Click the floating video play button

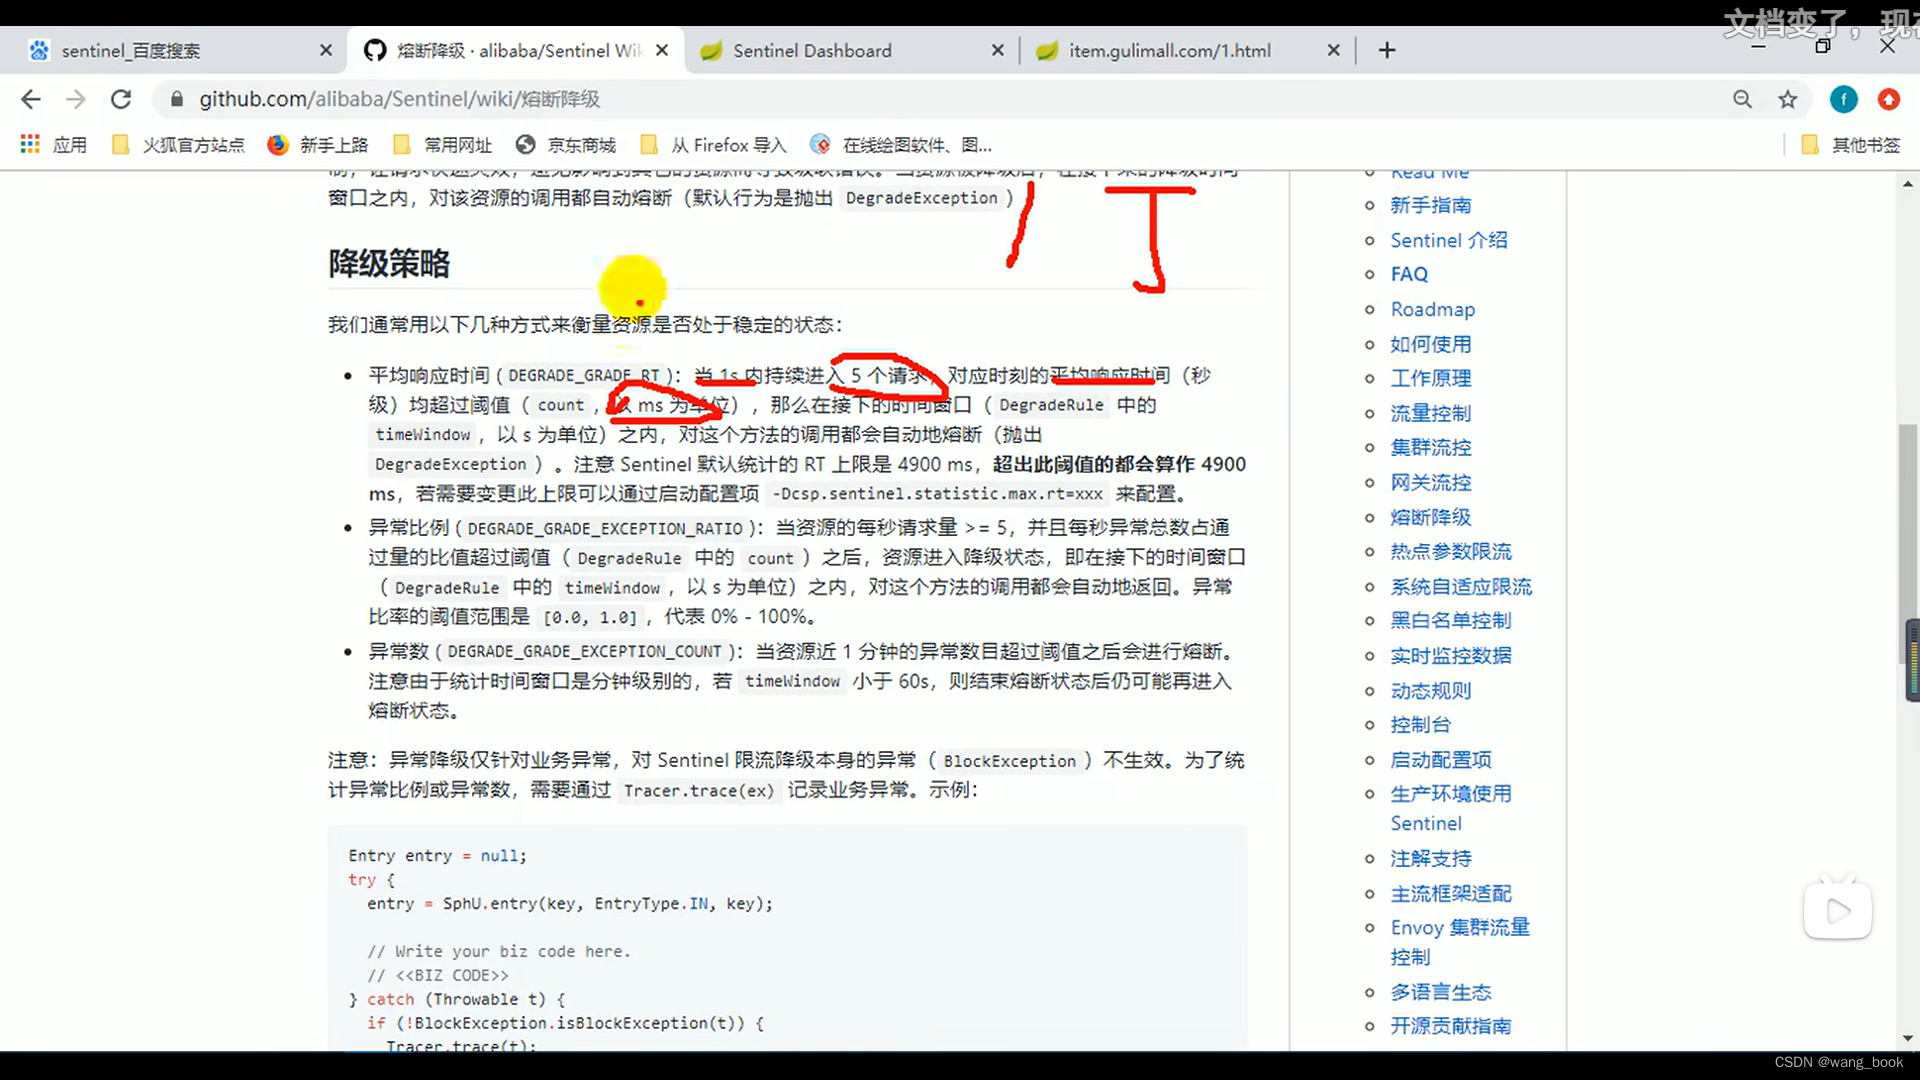[x=1838, y=911]
